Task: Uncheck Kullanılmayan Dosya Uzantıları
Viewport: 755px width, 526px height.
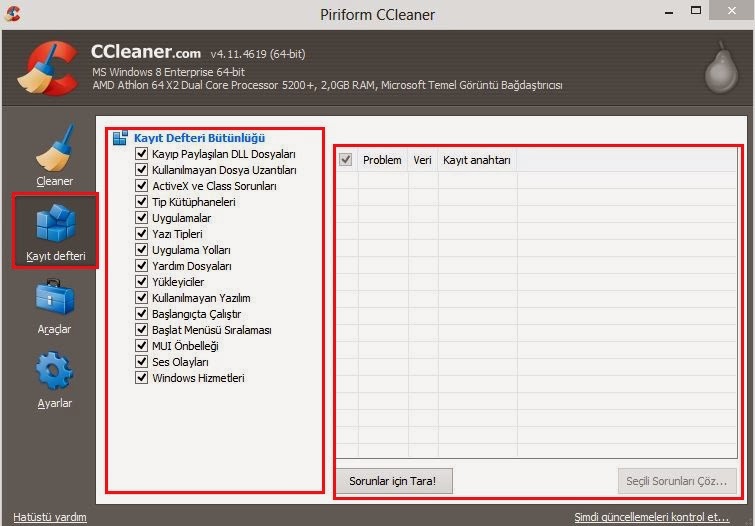Action: [141, 170]
